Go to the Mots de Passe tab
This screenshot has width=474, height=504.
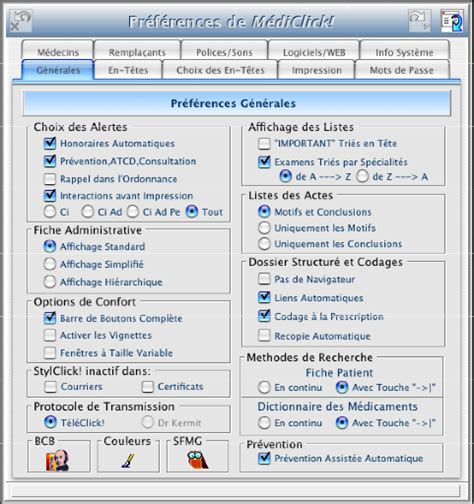pyautogui.click(x=402, y=70)
